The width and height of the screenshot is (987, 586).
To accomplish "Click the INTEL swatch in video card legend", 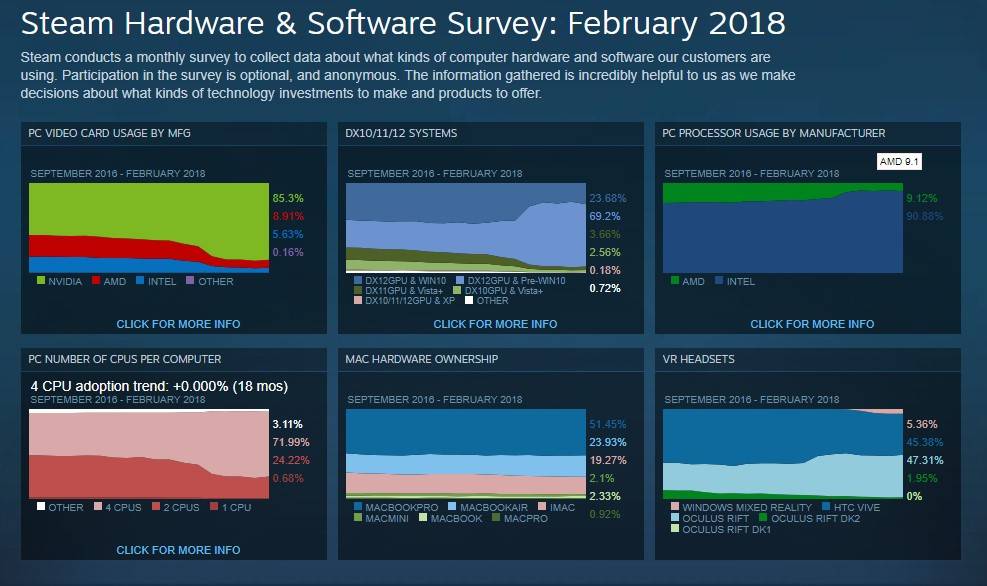I will pos(140,280).
